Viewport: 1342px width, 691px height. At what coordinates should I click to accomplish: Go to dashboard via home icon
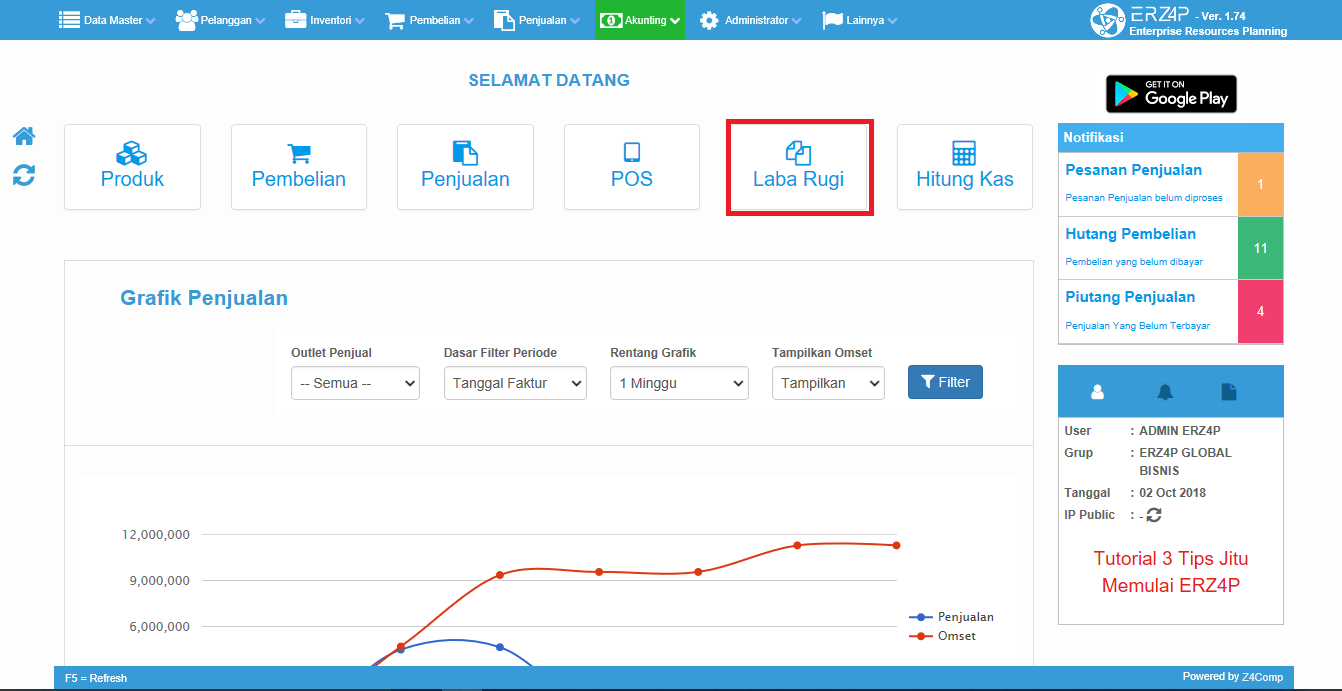(x=24, y=136)
